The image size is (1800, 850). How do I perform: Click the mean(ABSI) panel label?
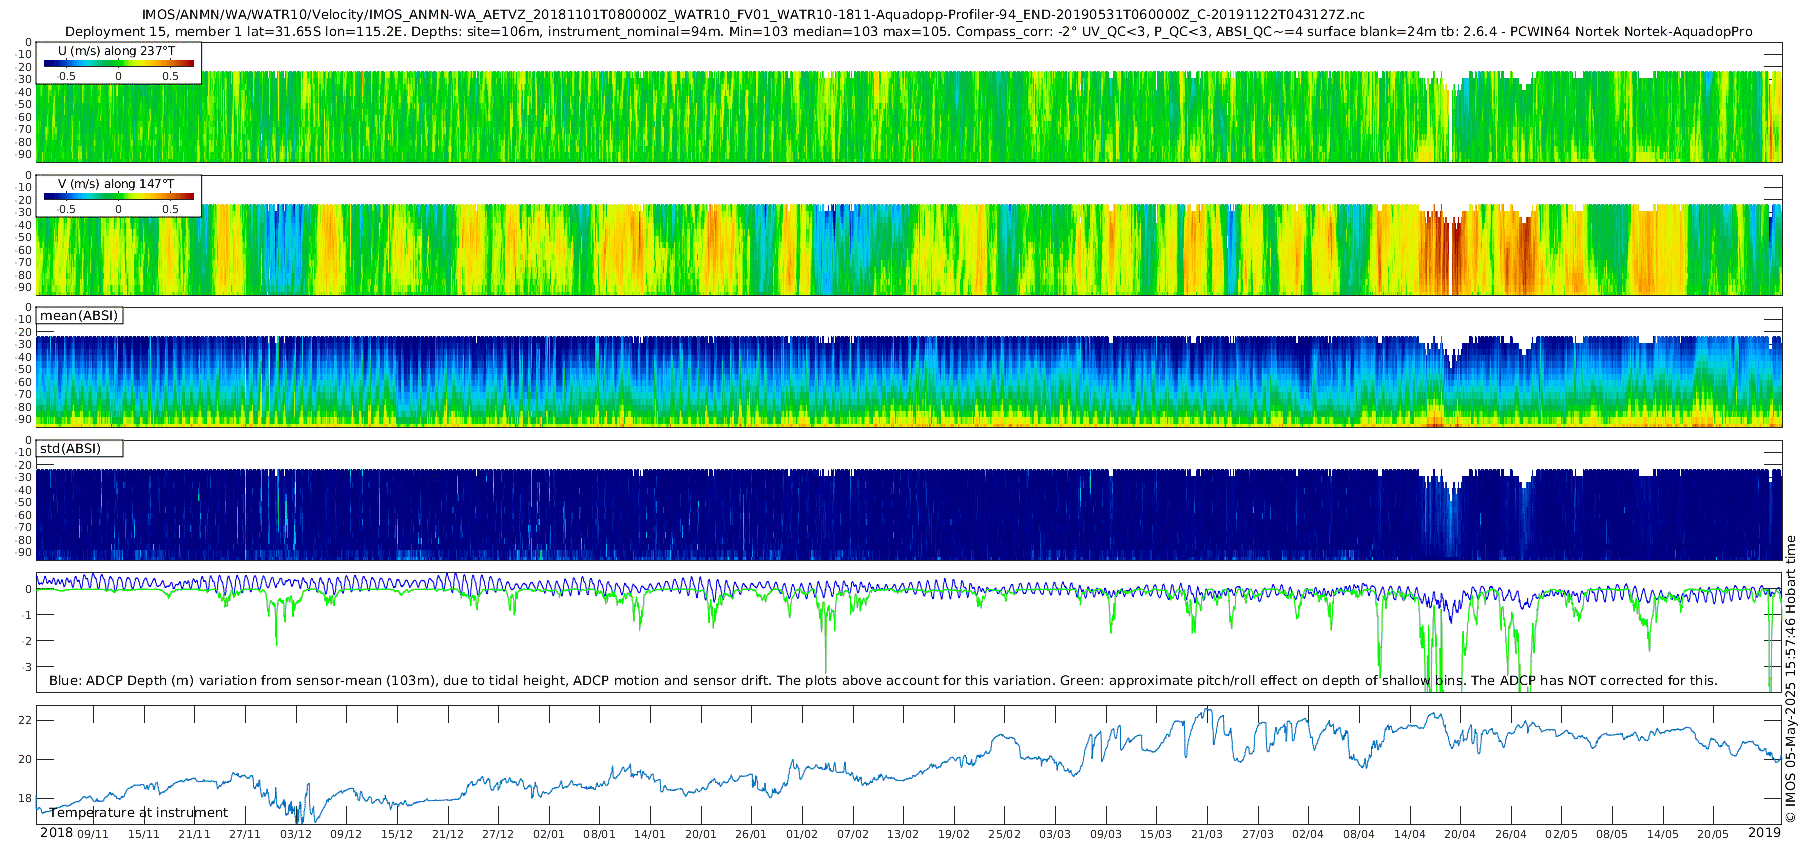coord(79,316)
